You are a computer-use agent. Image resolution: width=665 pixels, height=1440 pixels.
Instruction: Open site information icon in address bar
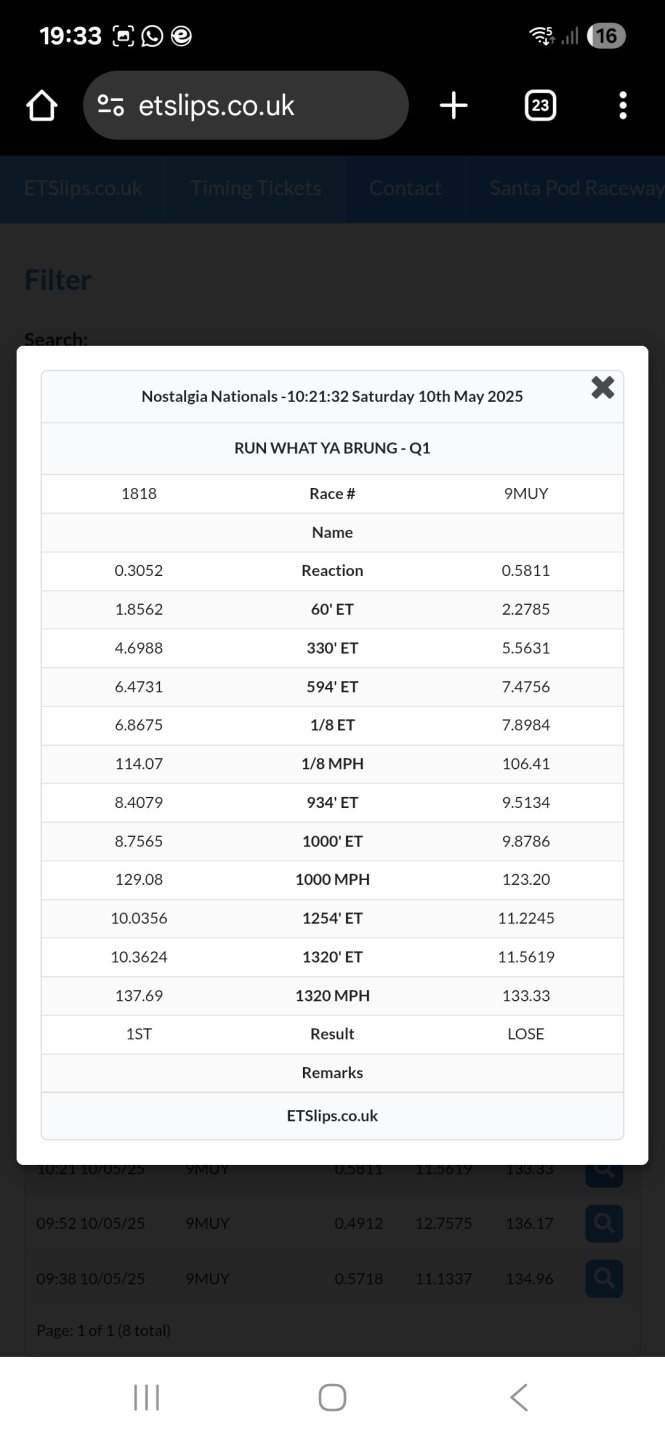tap(110, 105)
